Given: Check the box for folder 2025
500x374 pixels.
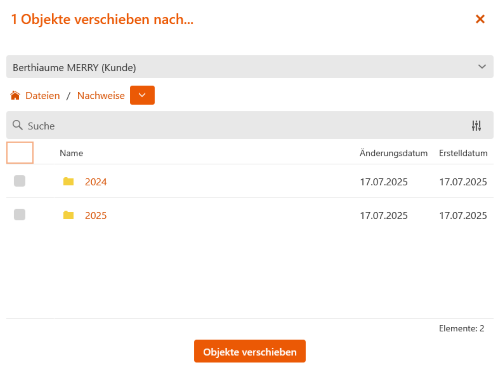Looking at the screenshot, I should tap(19, 214).
